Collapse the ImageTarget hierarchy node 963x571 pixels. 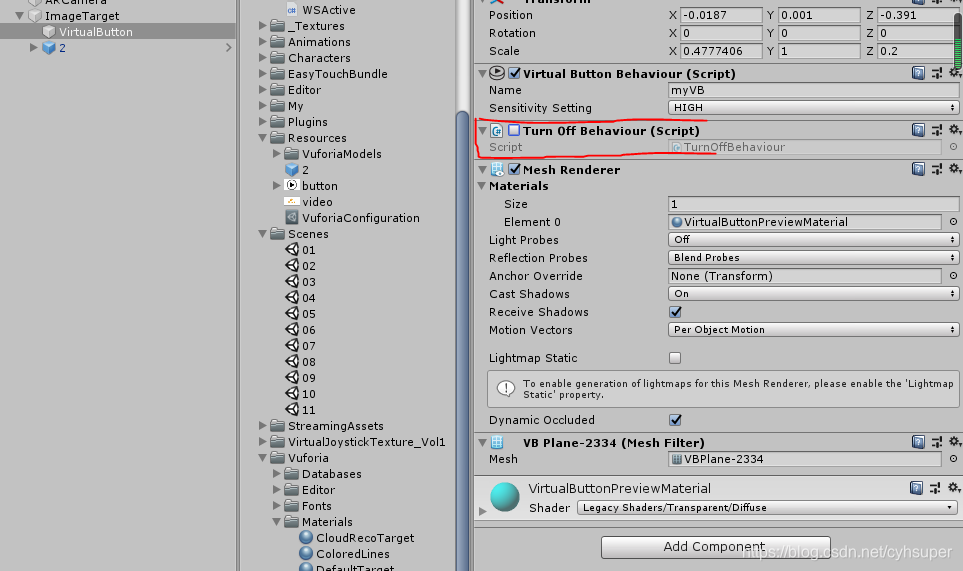click(x=20, y=15)
